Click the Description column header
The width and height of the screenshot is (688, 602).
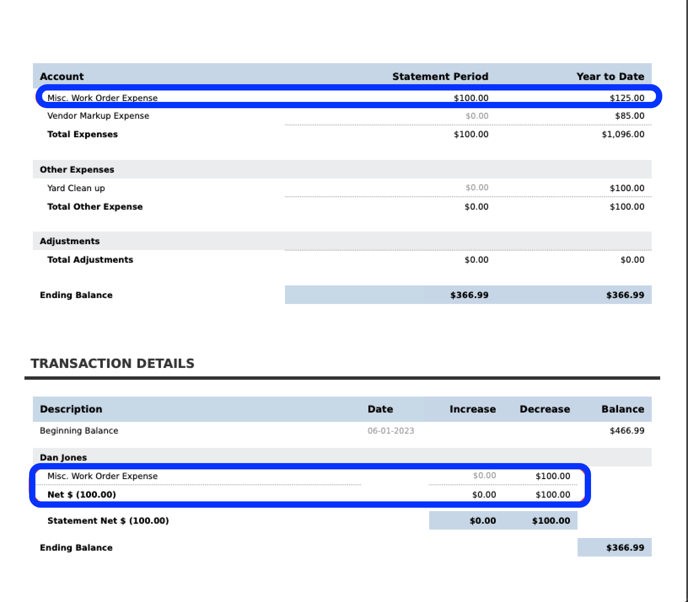tap(71, 409)
